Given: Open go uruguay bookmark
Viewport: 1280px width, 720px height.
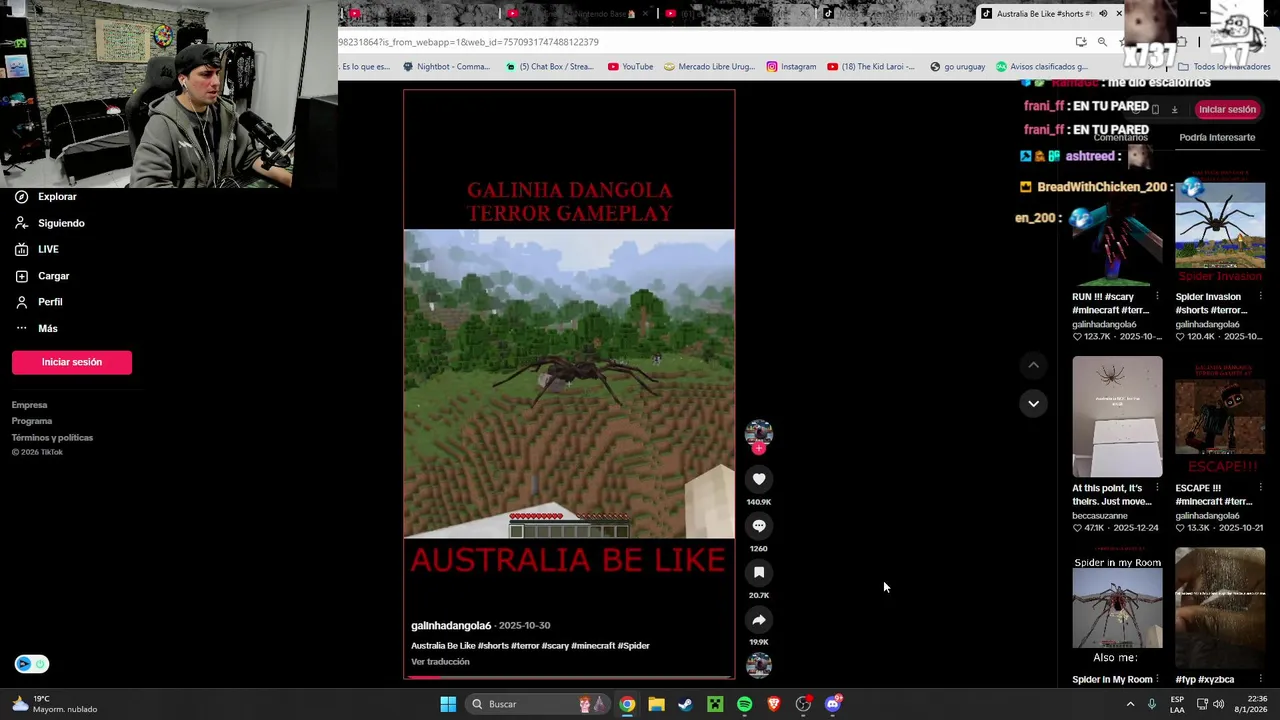Looking at the screenshot, I should pyautogui.click(x=957, y=67).
